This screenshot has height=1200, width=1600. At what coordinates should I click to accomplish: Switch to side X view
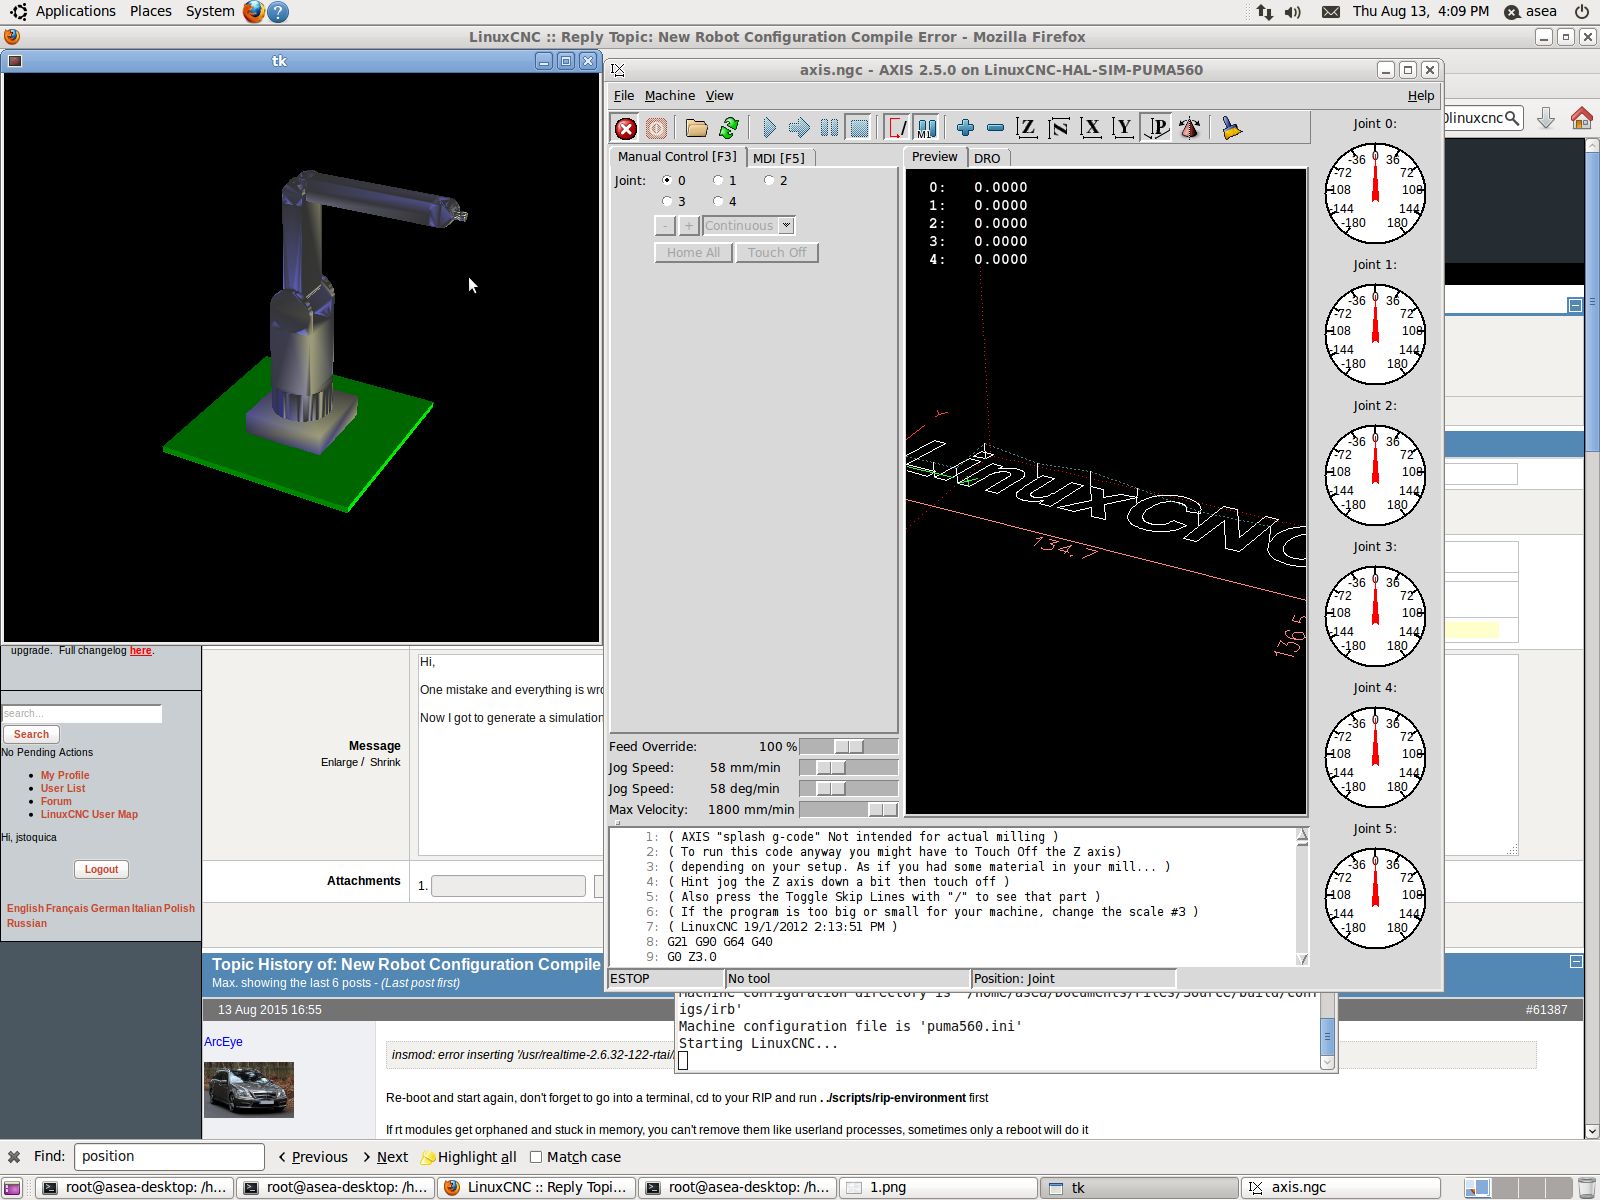coord(1091,128)
